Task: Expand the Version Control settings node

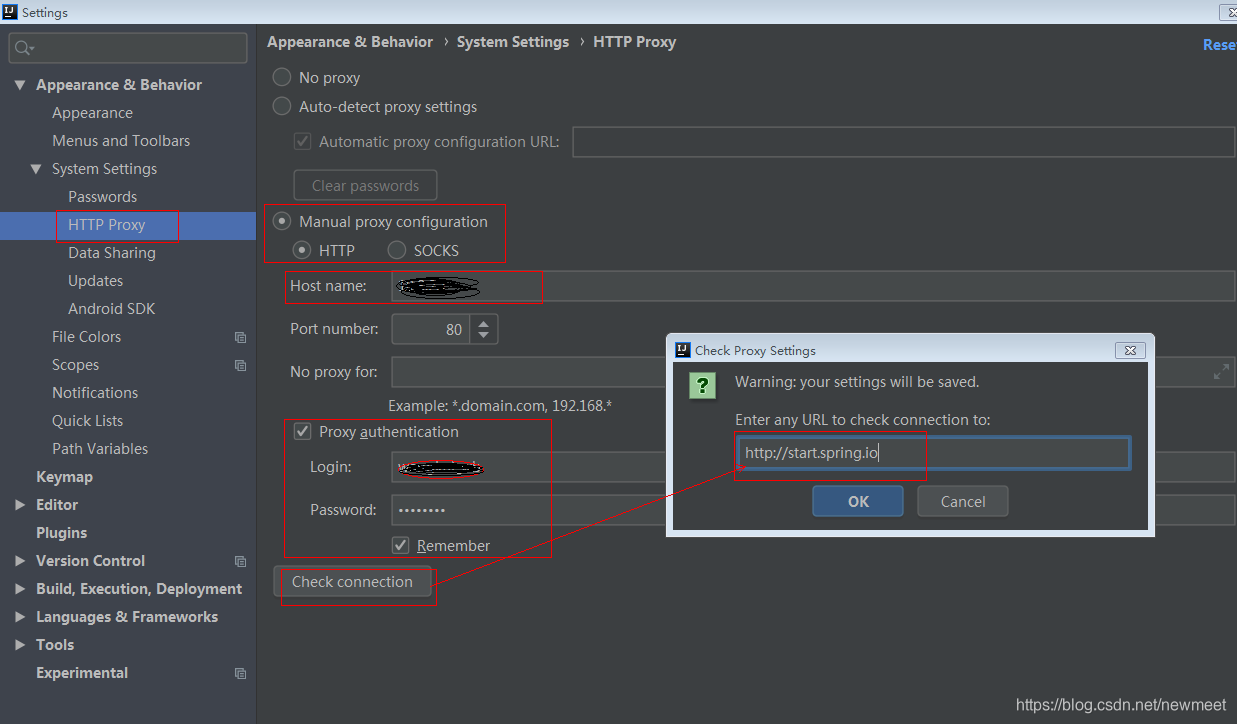Action: coord(20,561)
